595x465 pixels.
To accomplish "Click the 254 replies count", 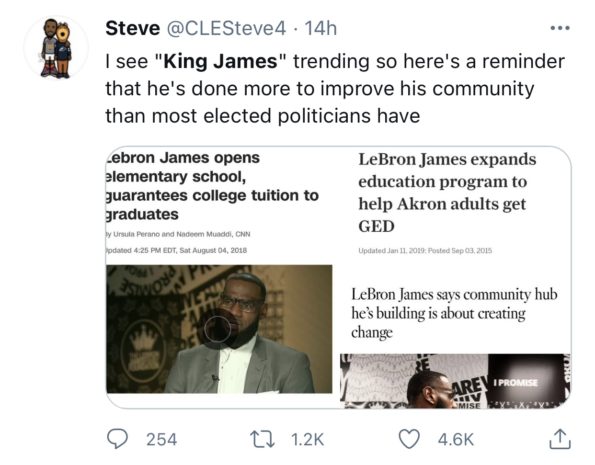I will tap(162, 440).
